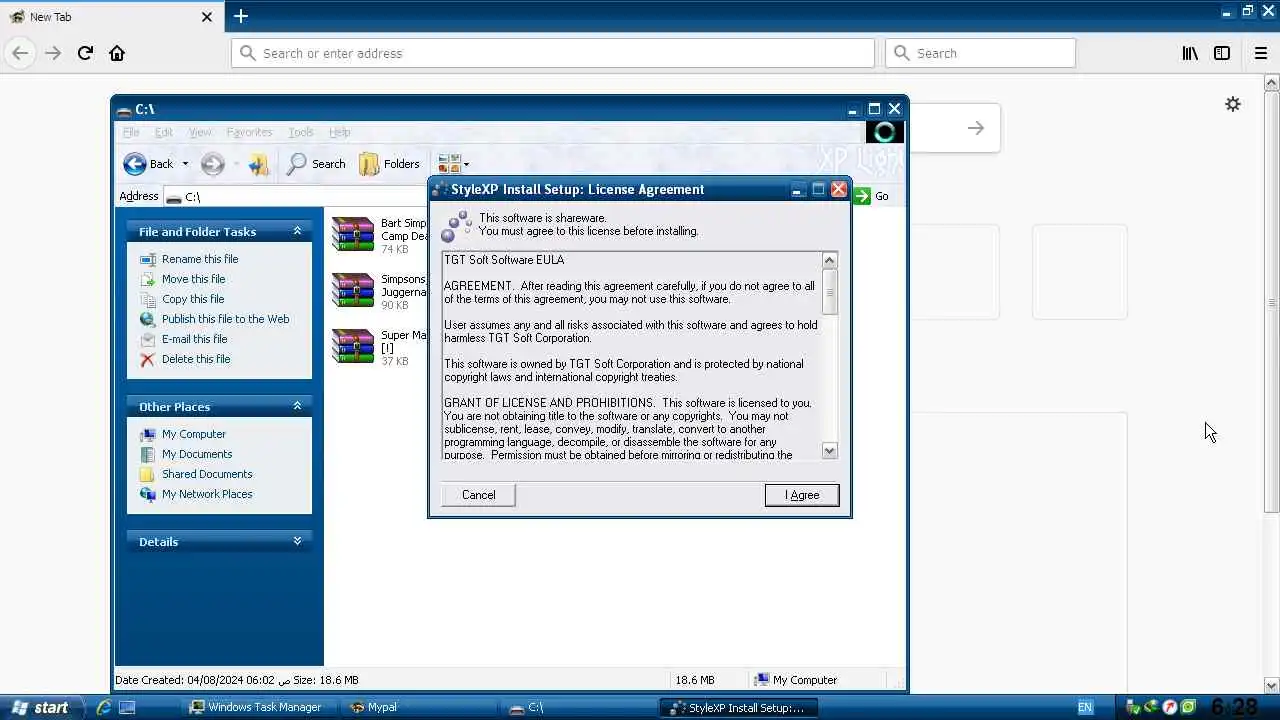Click the Explorer Forward arrow icon
1280x720 pixels.
coord(212,164)
